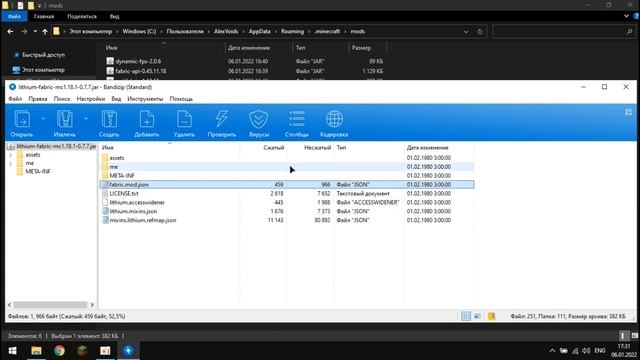Select the fabric.mod.json file
The height and width of the screenshot is (360, 640).
[287, 184]
